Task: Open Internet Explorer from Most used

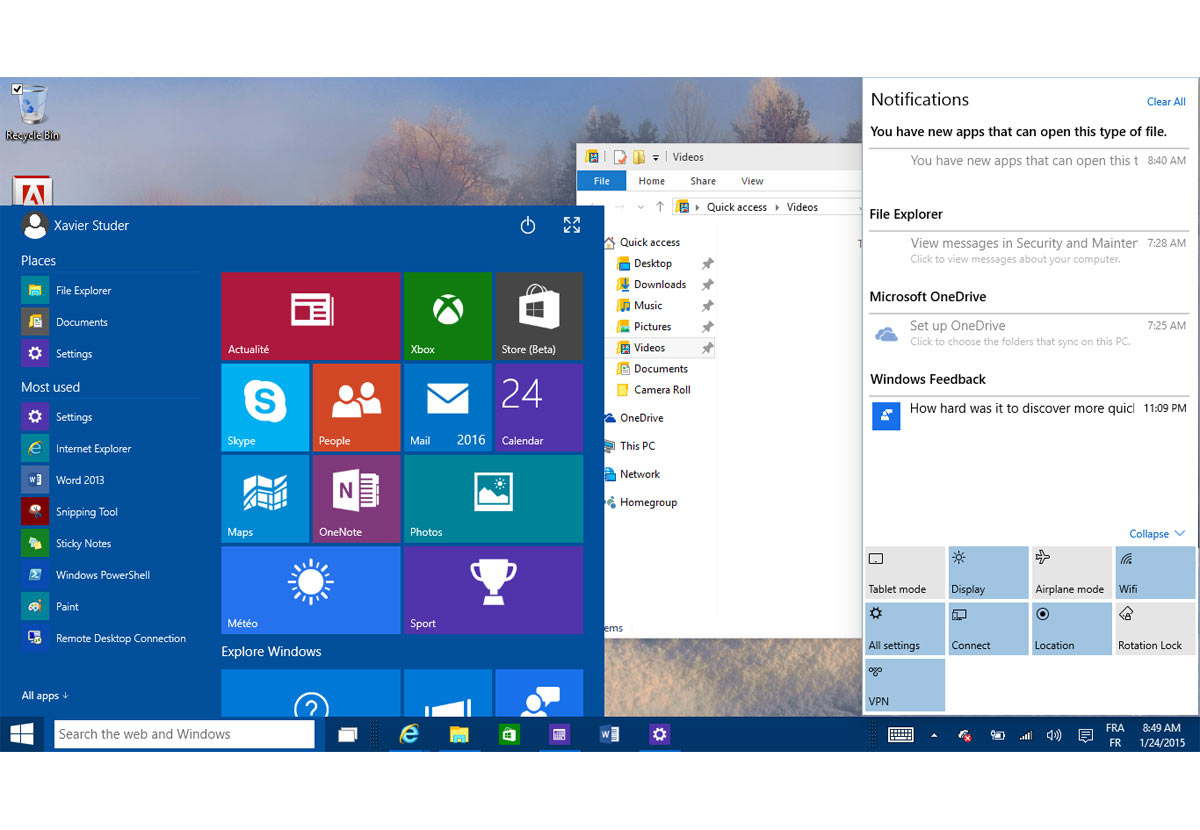Action: tap(93, 448)
